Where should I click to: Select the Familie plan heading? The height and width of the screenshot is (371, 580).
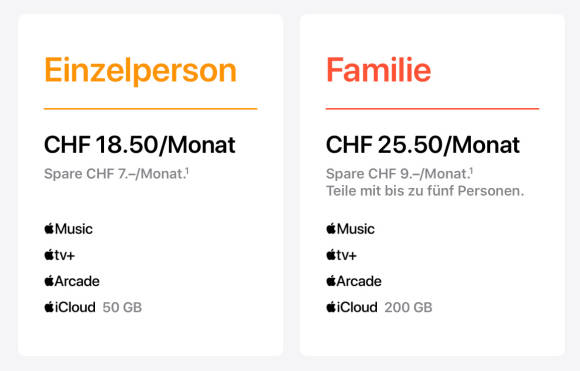(378, 70)
